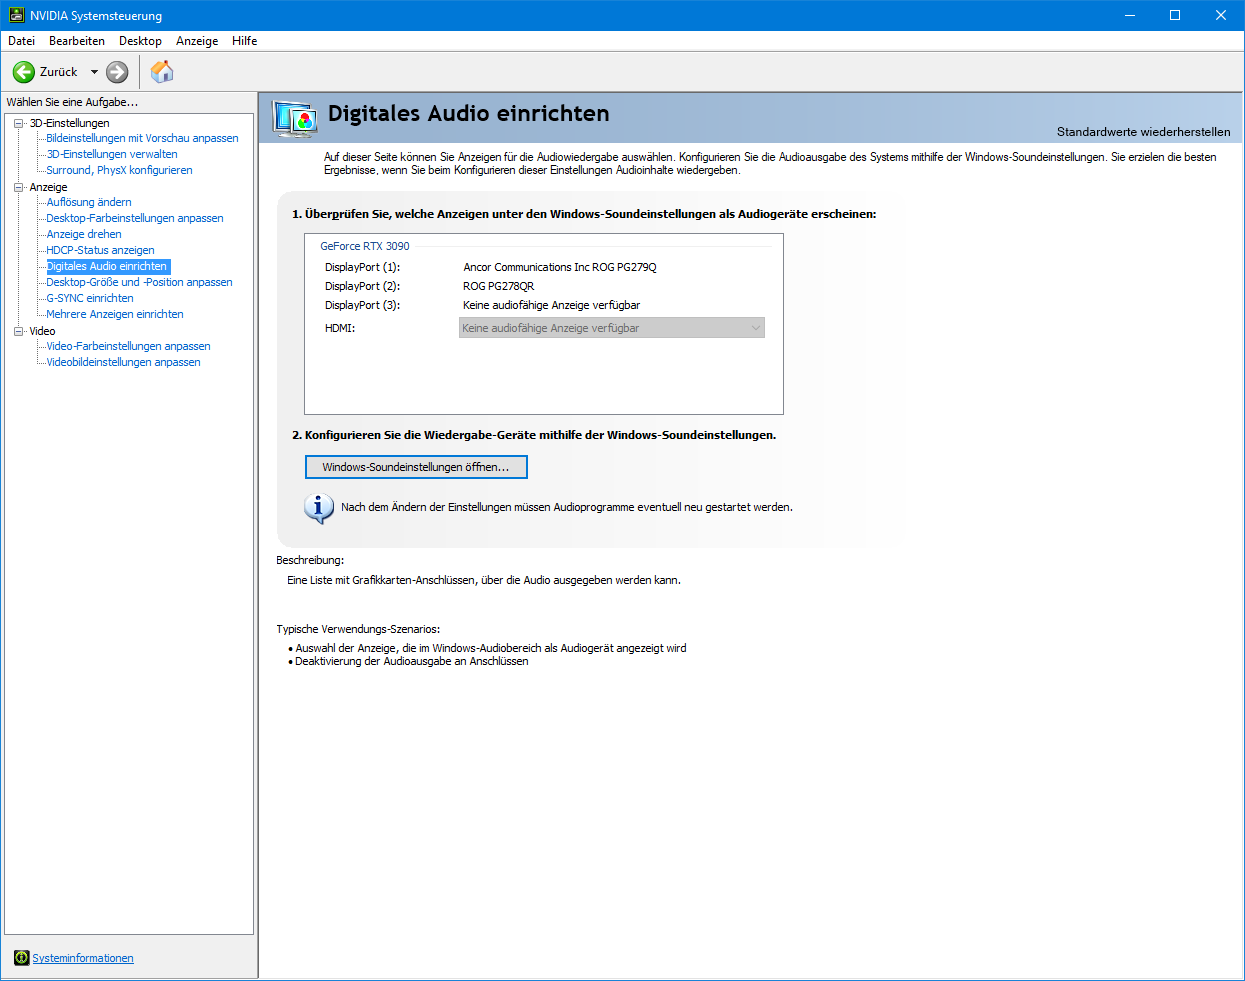Go to the home page icon
Image resolution: width=1245 pixels, height=981 pixels.
coord(162,72)
